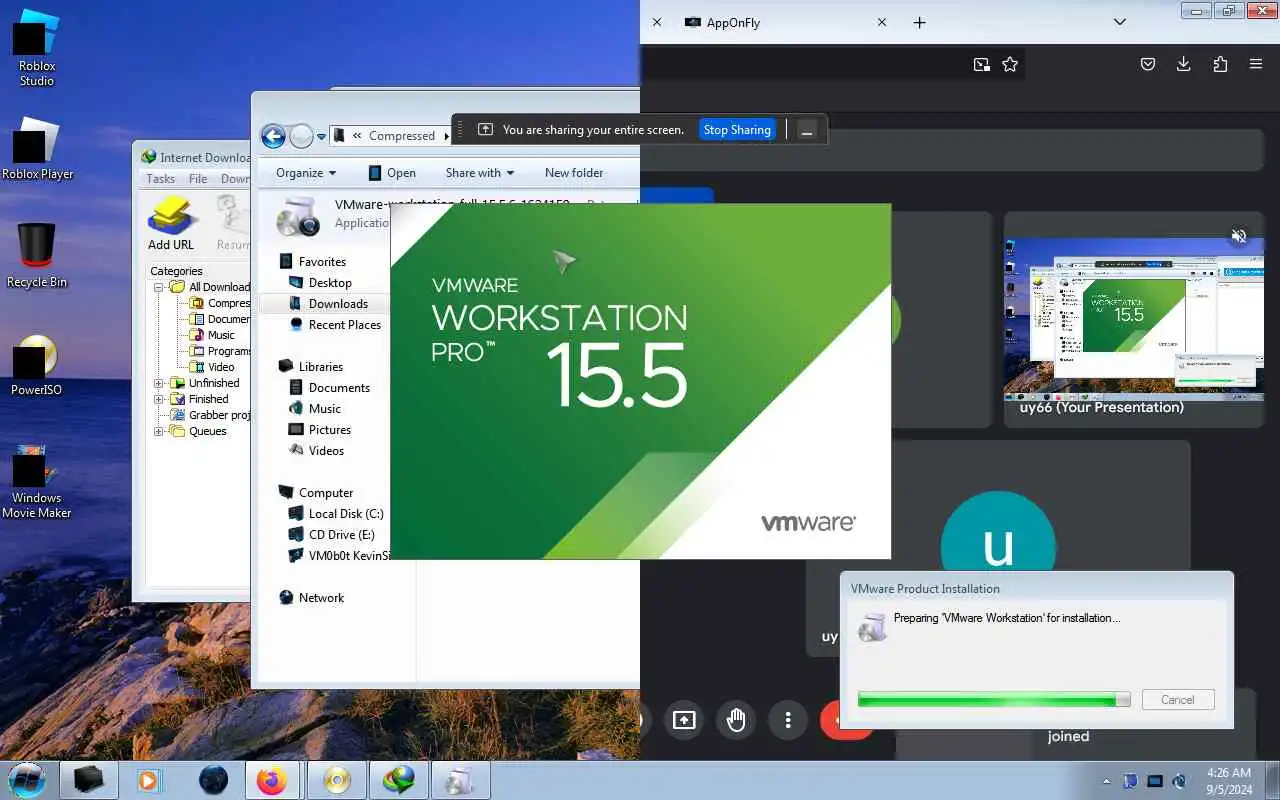
Task: Open the Windows Movie Maker desktop shortcut
Action: [37, 482]
